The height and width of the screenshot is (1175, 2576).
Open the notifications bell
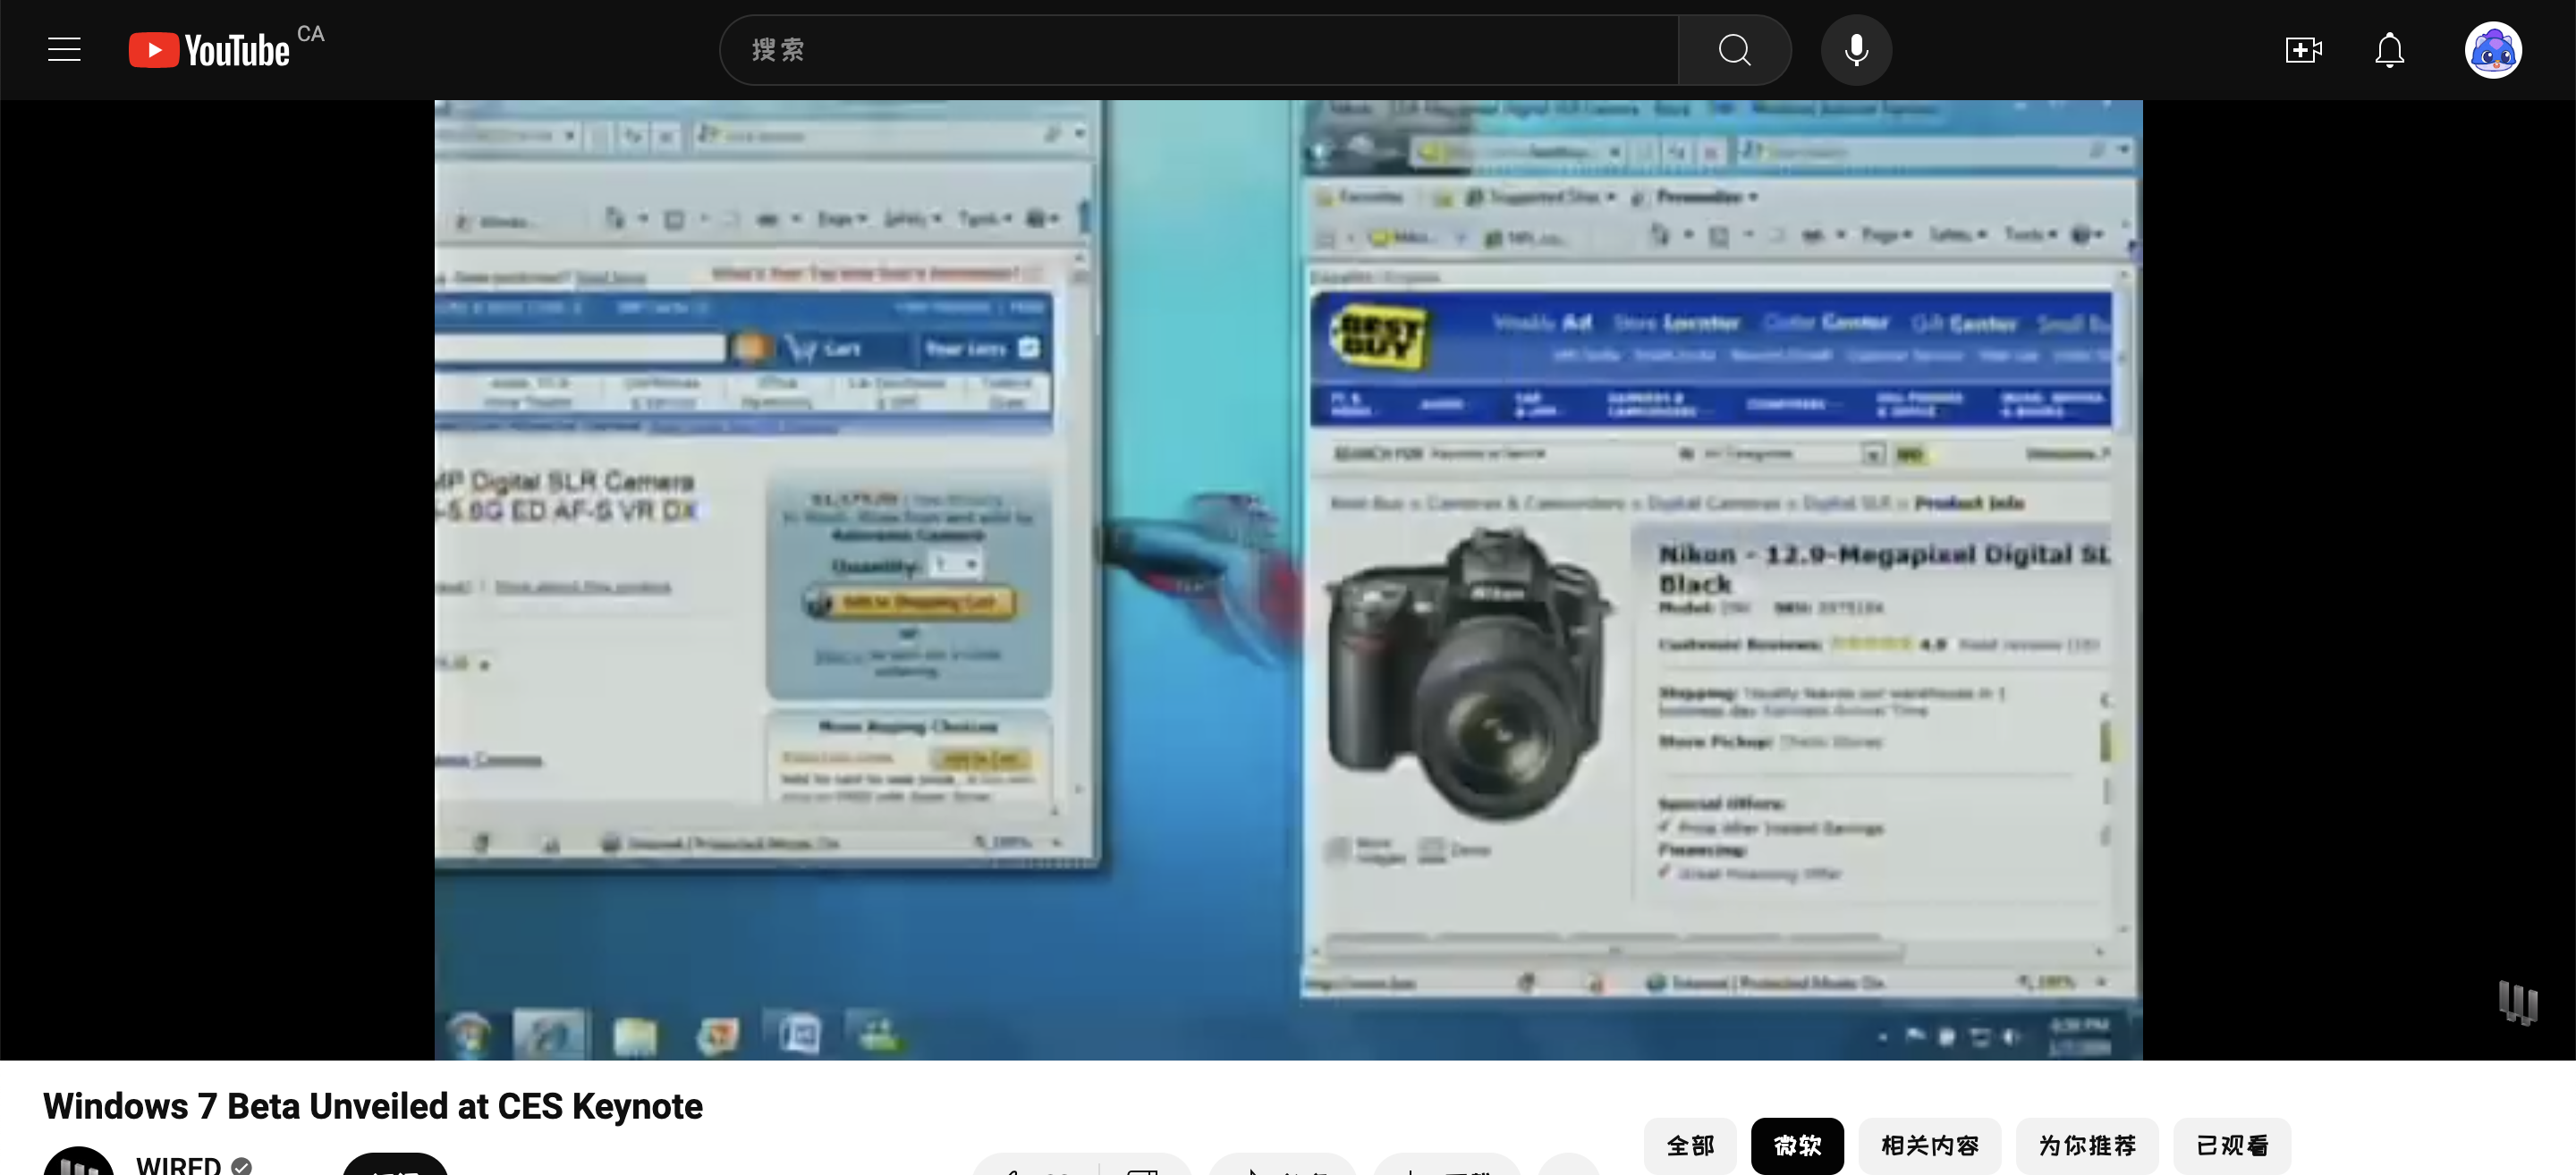2389,50
